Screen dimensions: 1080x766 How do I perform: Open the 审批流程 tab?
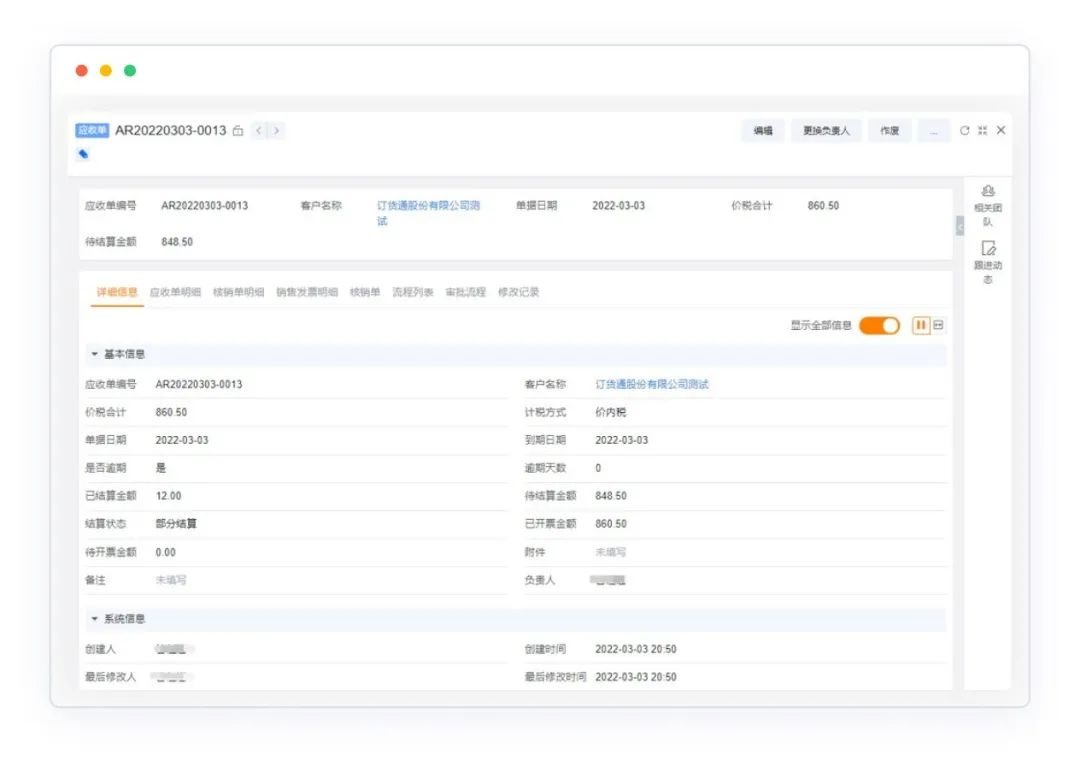(x=466, y=292)
